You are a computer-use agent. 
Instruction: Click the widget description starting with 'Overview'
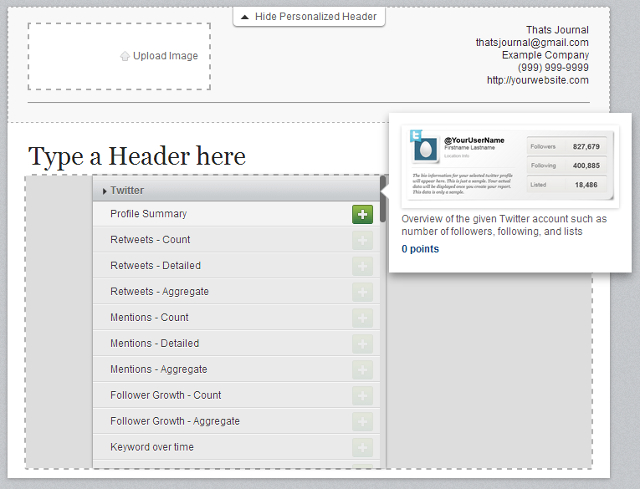[504, 225]
